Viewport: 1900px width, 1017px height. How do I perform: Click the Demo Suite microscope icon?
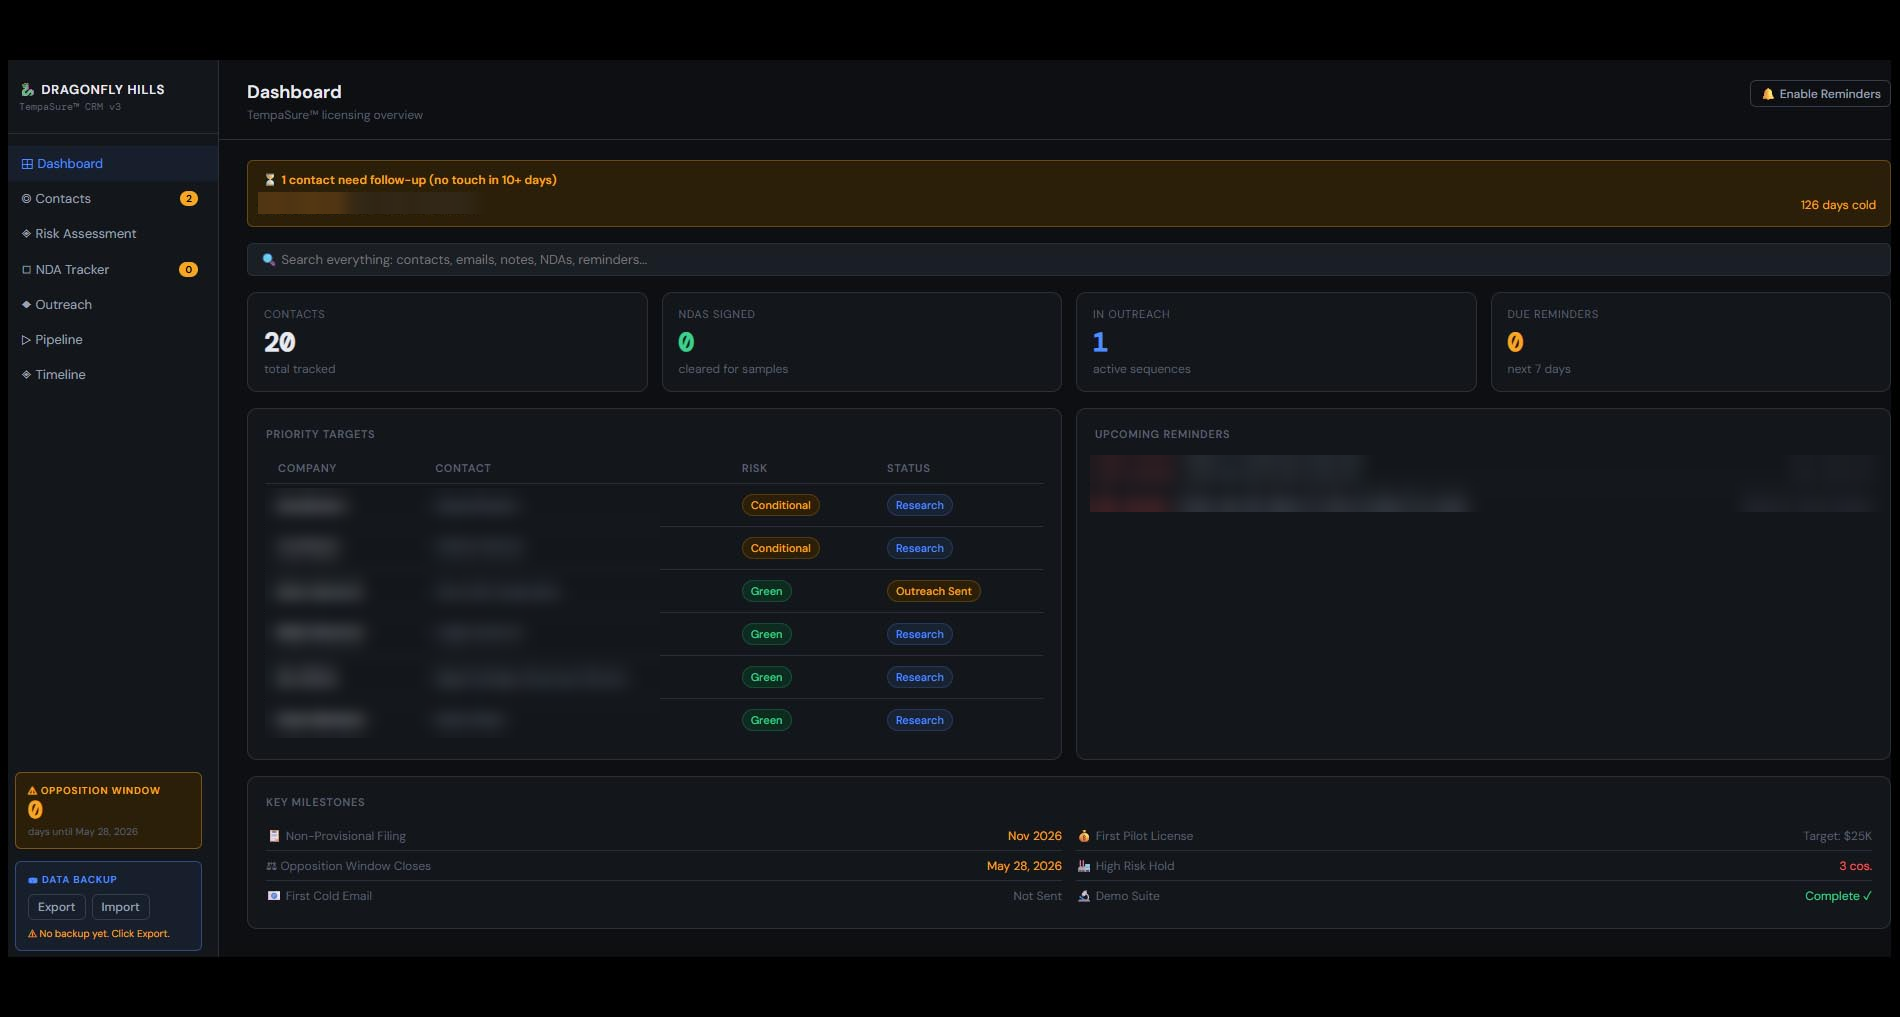click(x=1084, y=896)
